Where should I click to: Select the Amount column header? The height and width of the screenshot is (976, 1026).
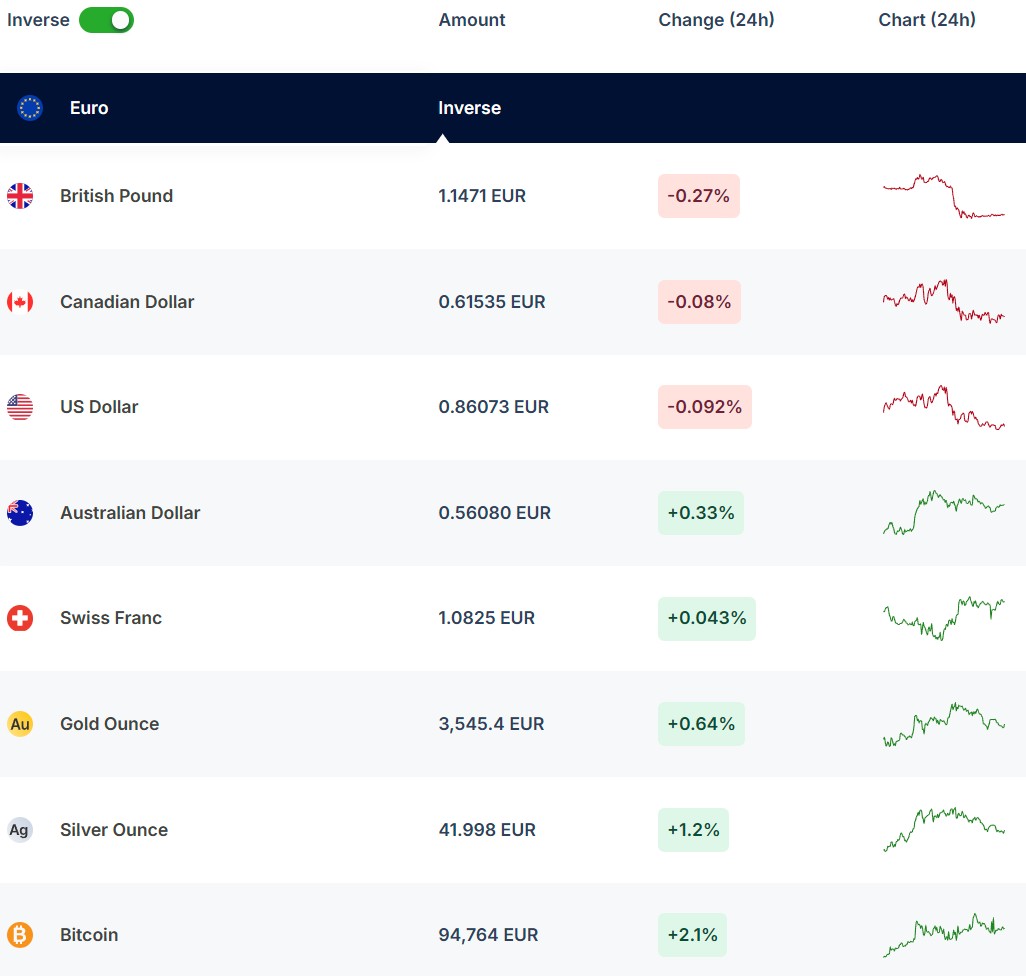tap(472, 20)
